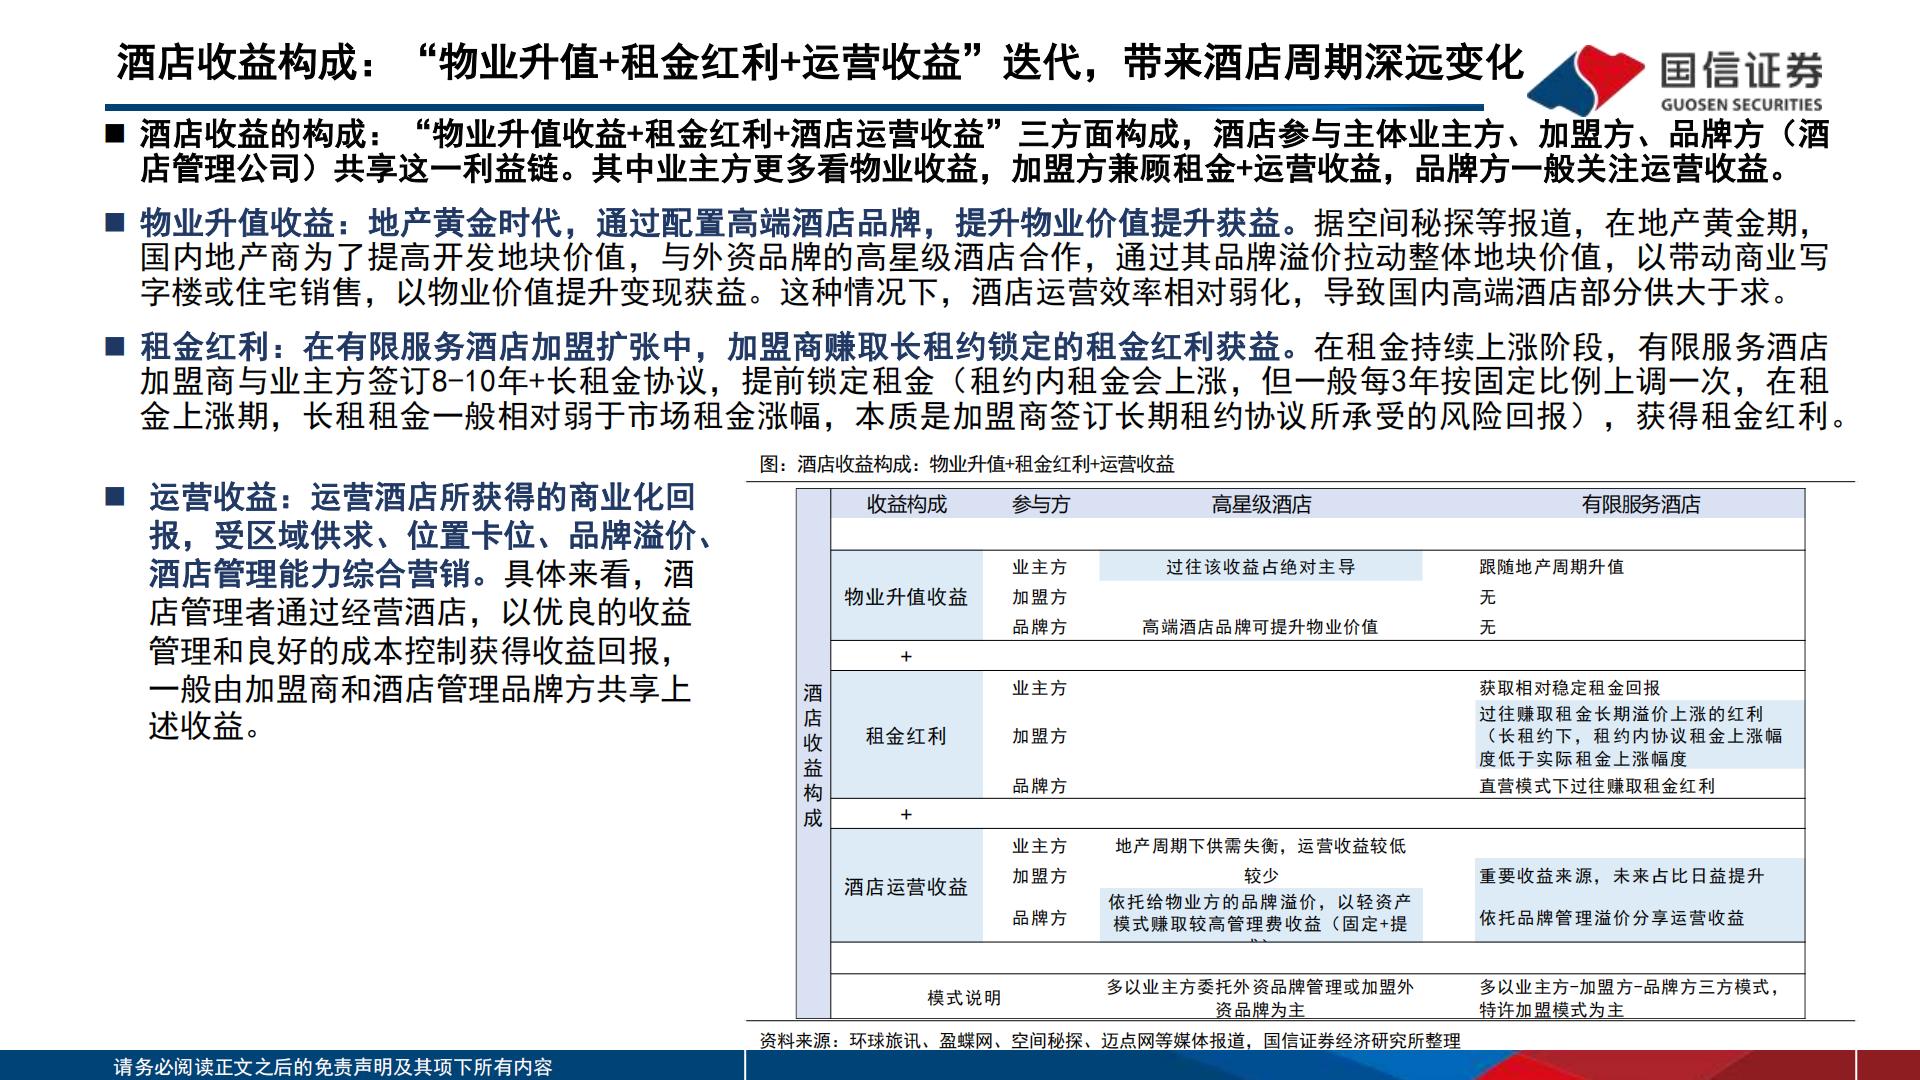Click the table header 高星级酒店

[1261, 505]
